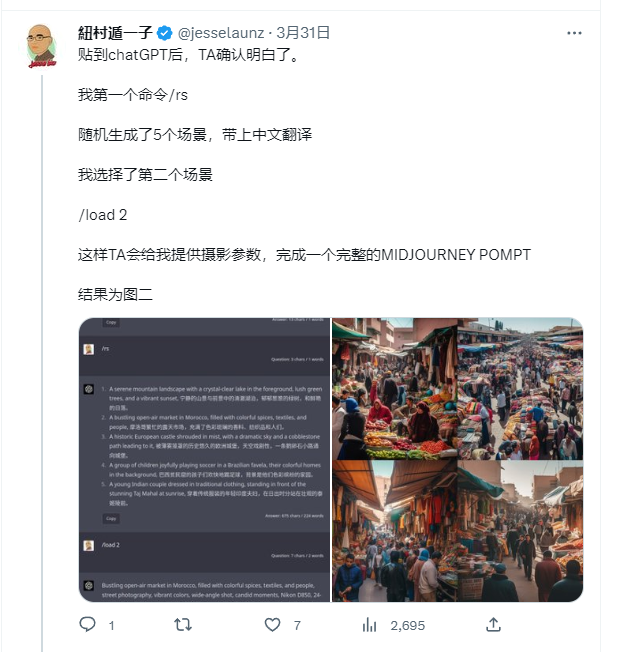
Task: Open the display name 紐村遁一子
Action: (115, 33)
